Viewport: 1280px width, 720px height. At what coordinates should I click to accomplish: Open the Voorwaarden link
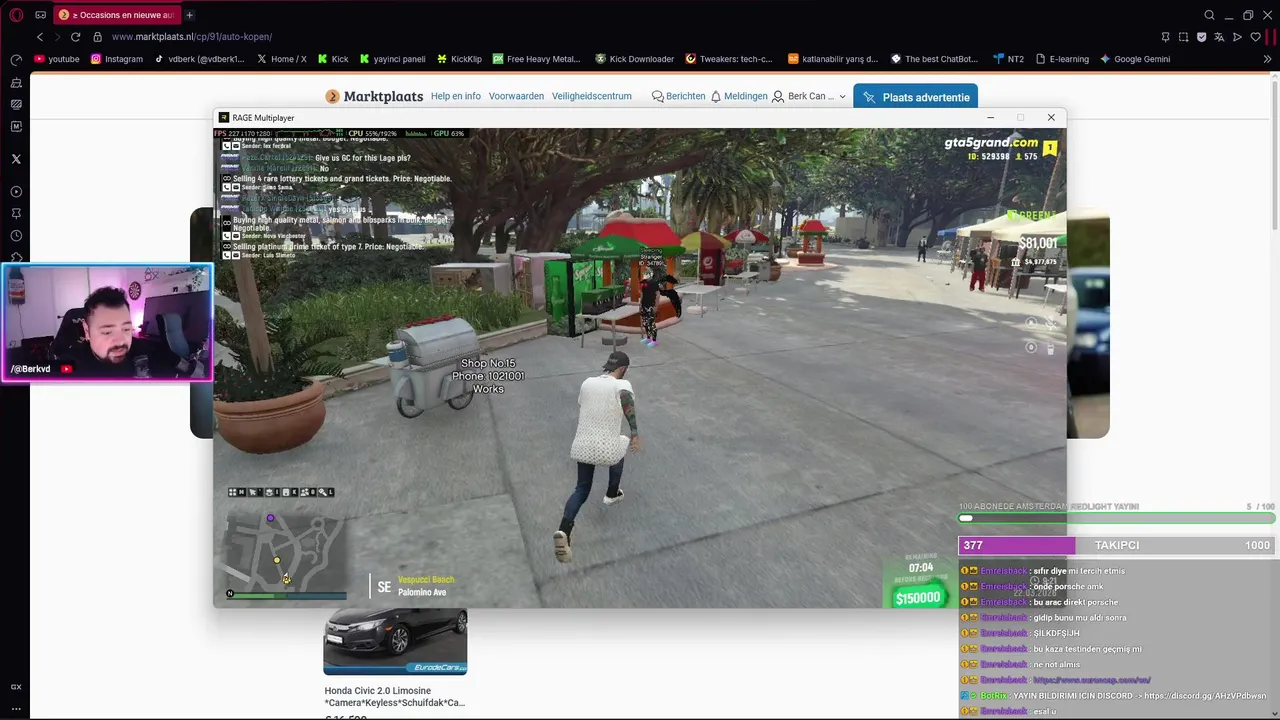click(516, 96)
